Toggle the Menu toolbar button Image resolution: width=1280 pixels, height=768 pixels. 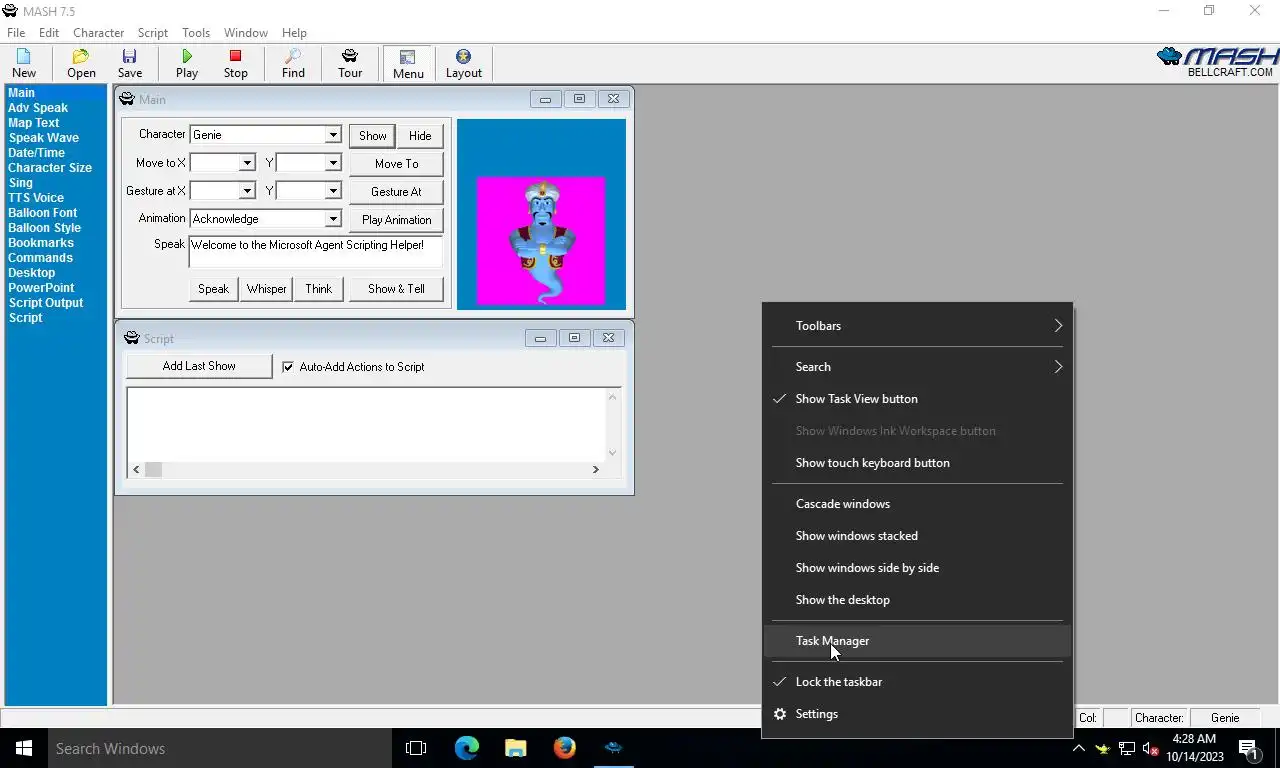tap(408, 63)
